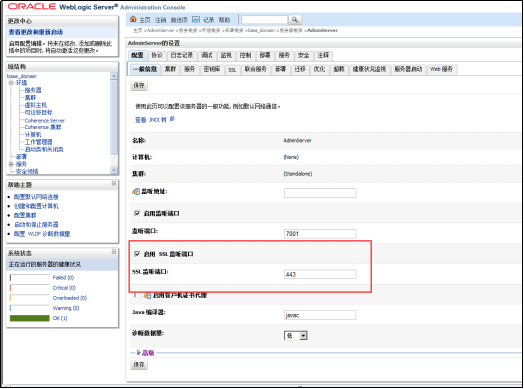Open the Coherence Server tree link

pyautogui.click(x=44, y=121)
